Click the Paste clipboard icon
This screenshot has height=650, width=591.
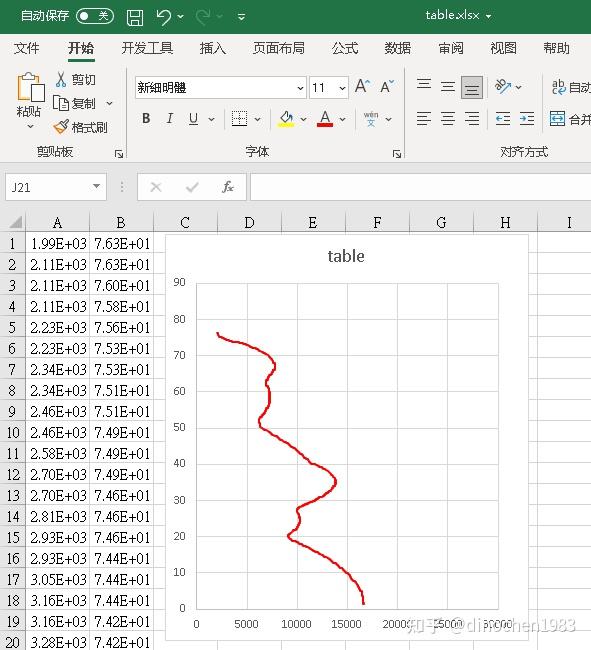pos(30,87)
